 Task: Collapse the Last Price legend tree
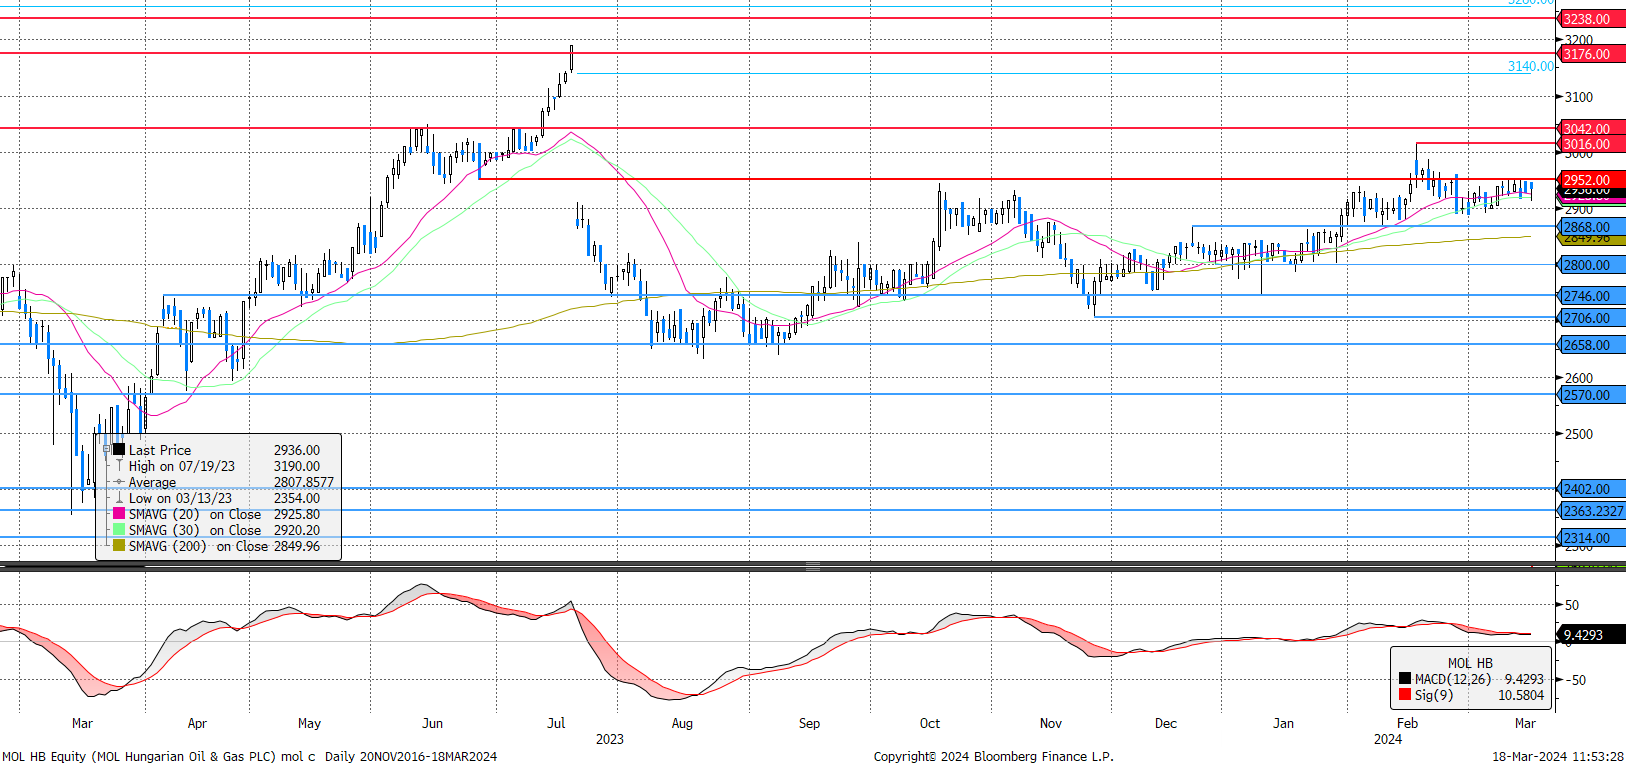pyautogui.click(x=107, y=450)
